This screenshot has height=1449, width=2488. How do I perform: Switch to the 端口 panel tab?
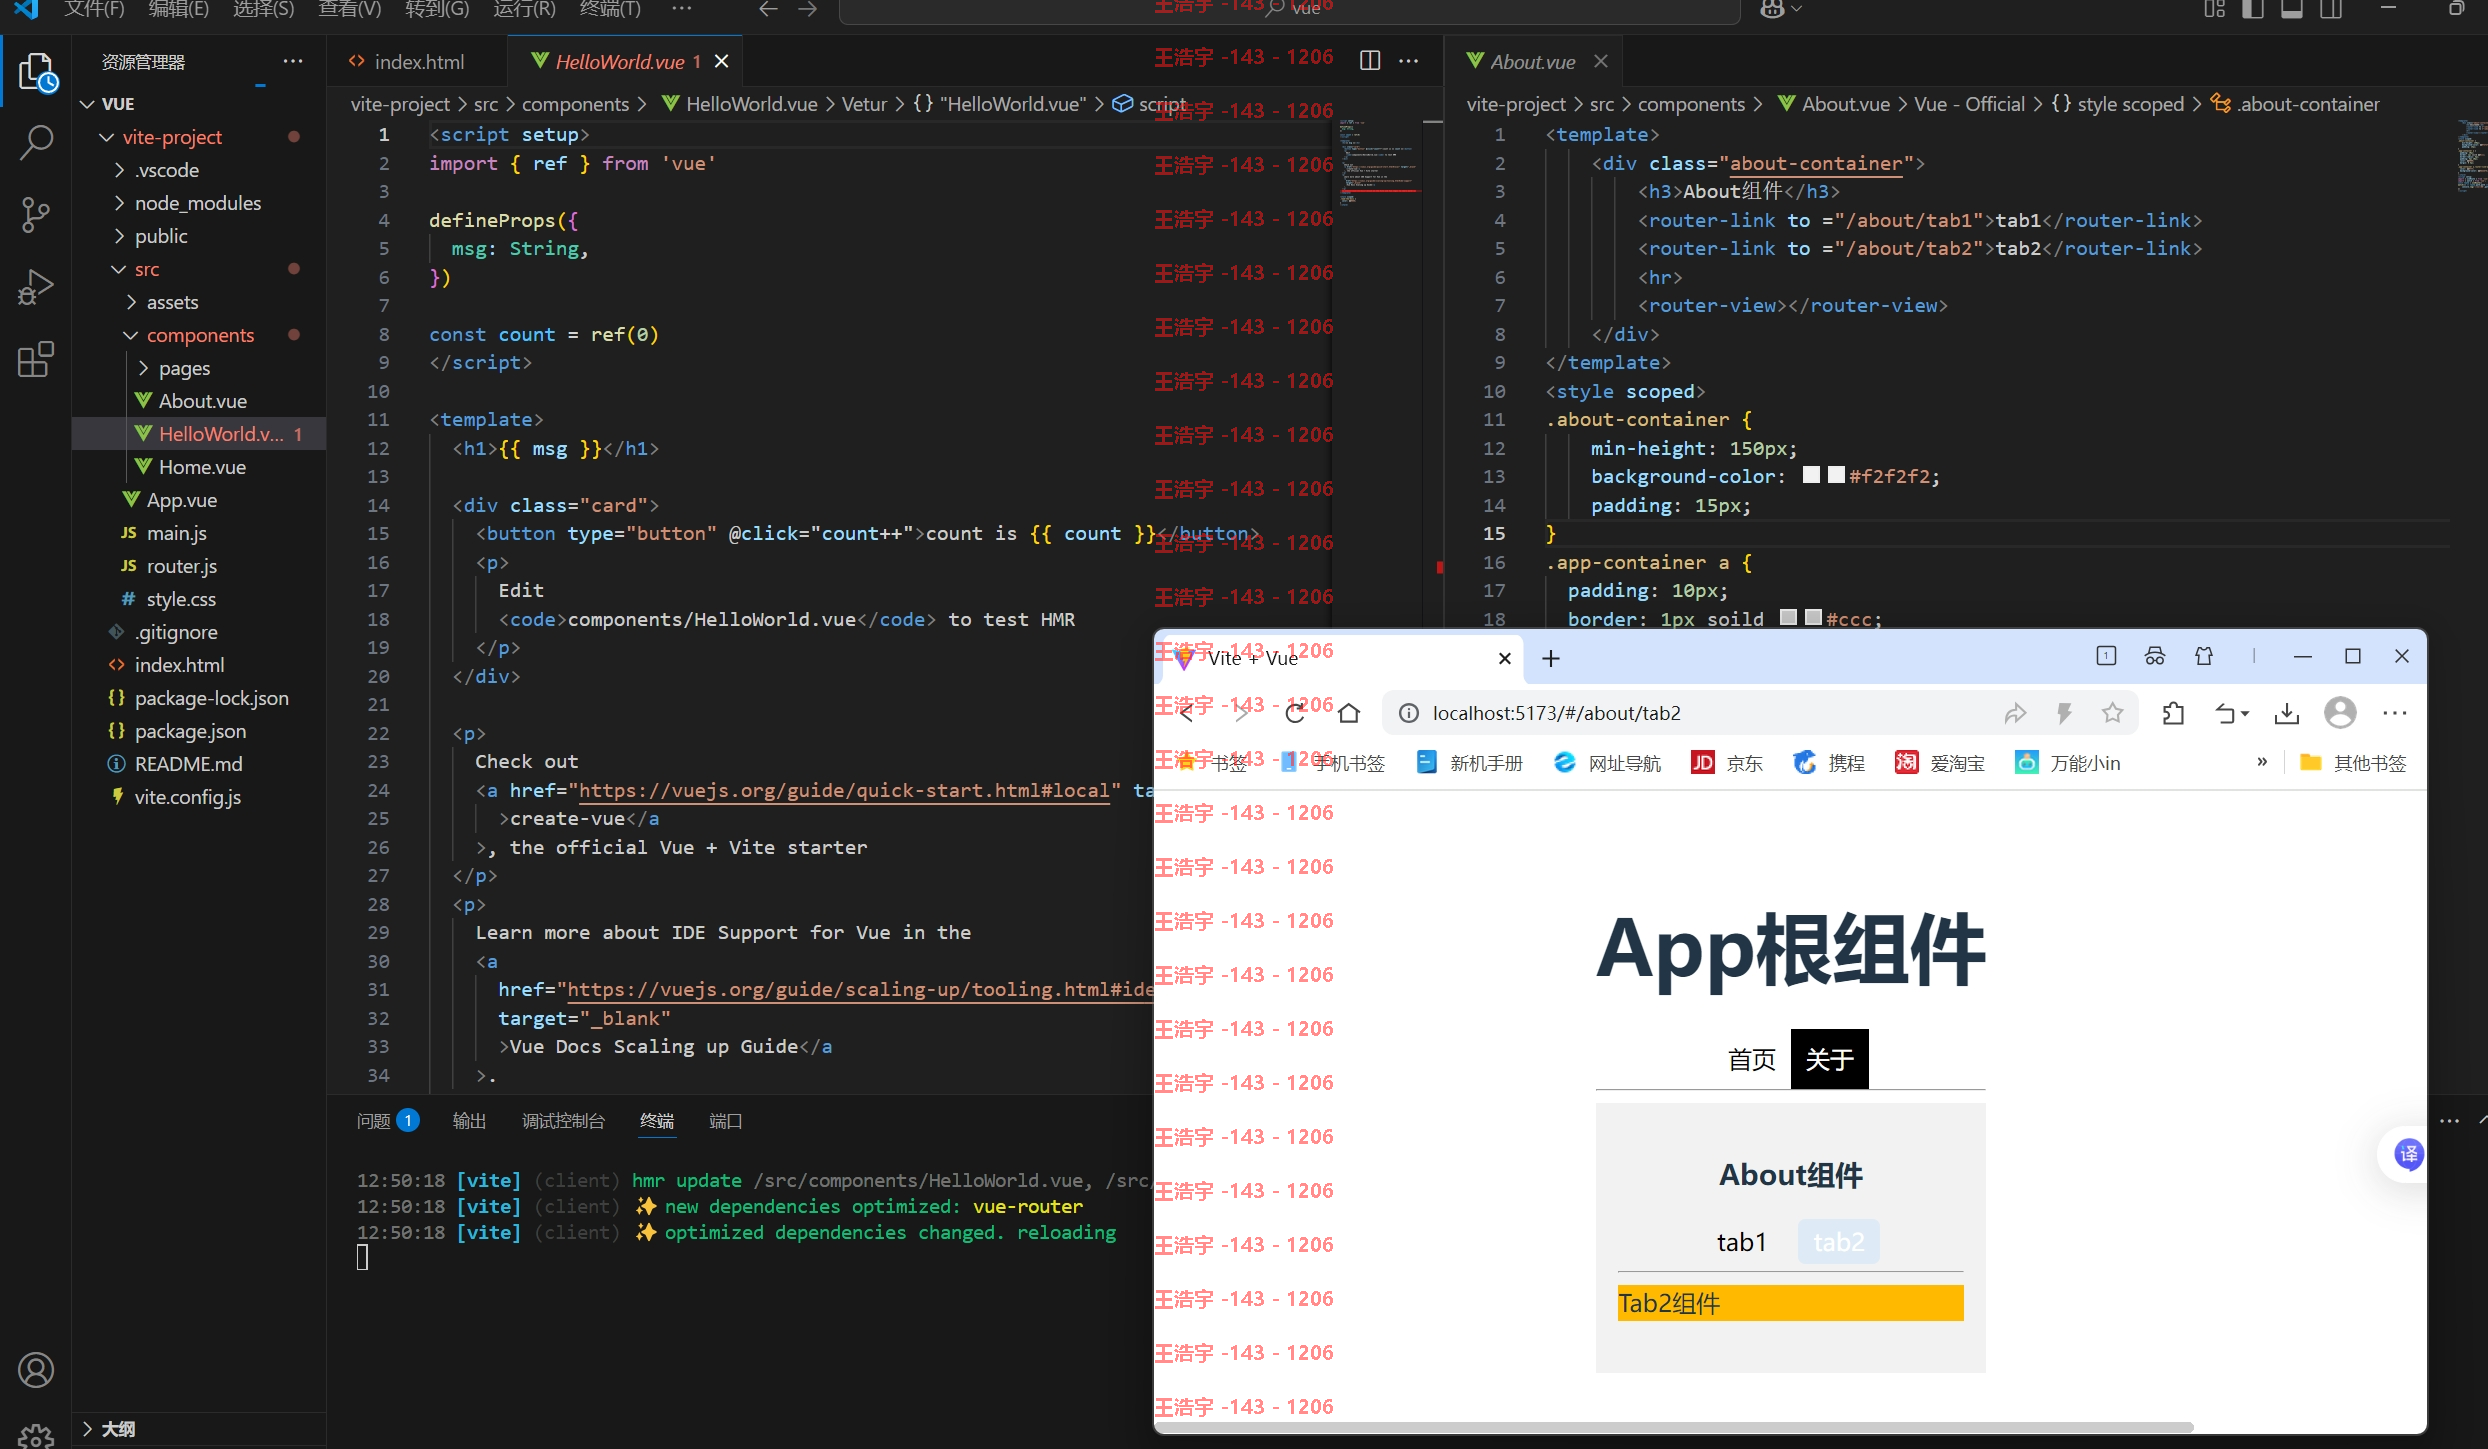(725, 1121)
